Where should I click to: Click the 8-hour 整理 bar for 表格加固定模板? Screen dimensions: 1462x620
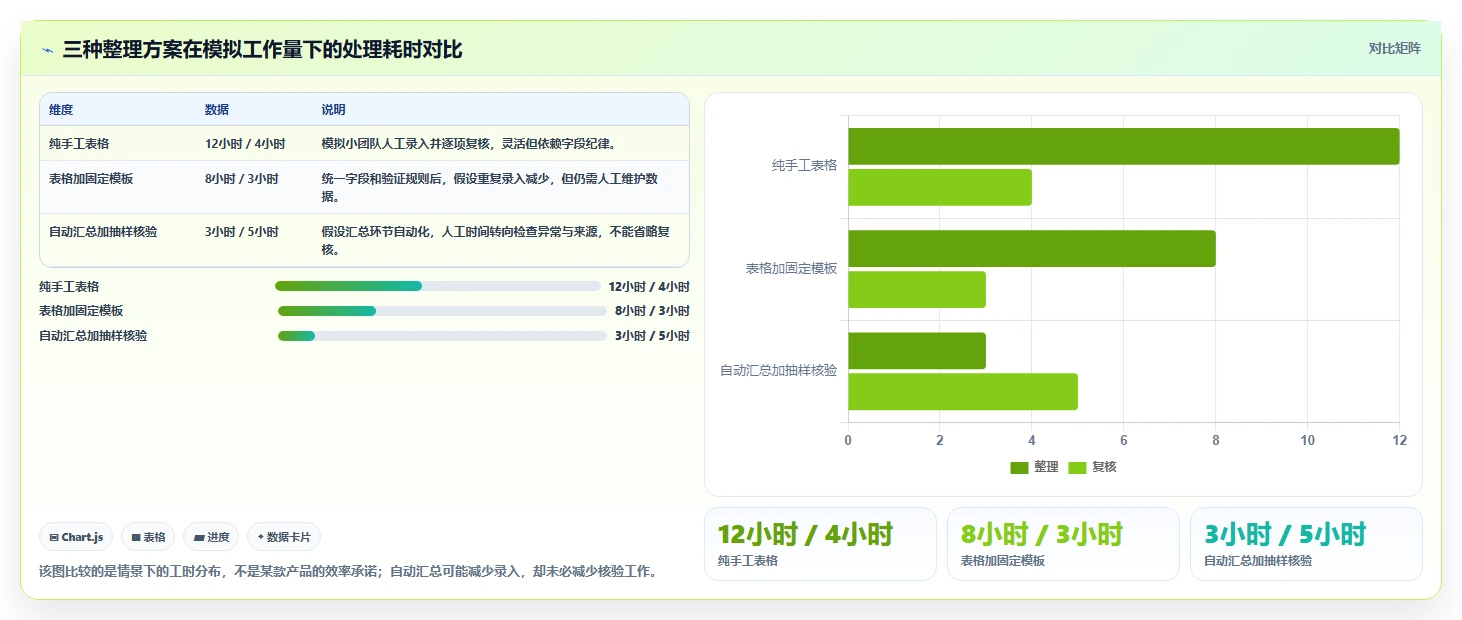click(x=1032, y=248)
